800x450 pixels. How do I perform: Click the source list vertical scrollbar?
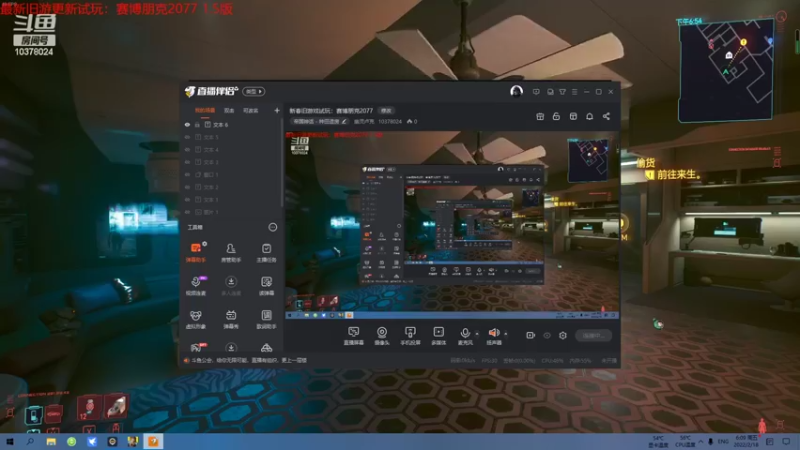[282, 162]
